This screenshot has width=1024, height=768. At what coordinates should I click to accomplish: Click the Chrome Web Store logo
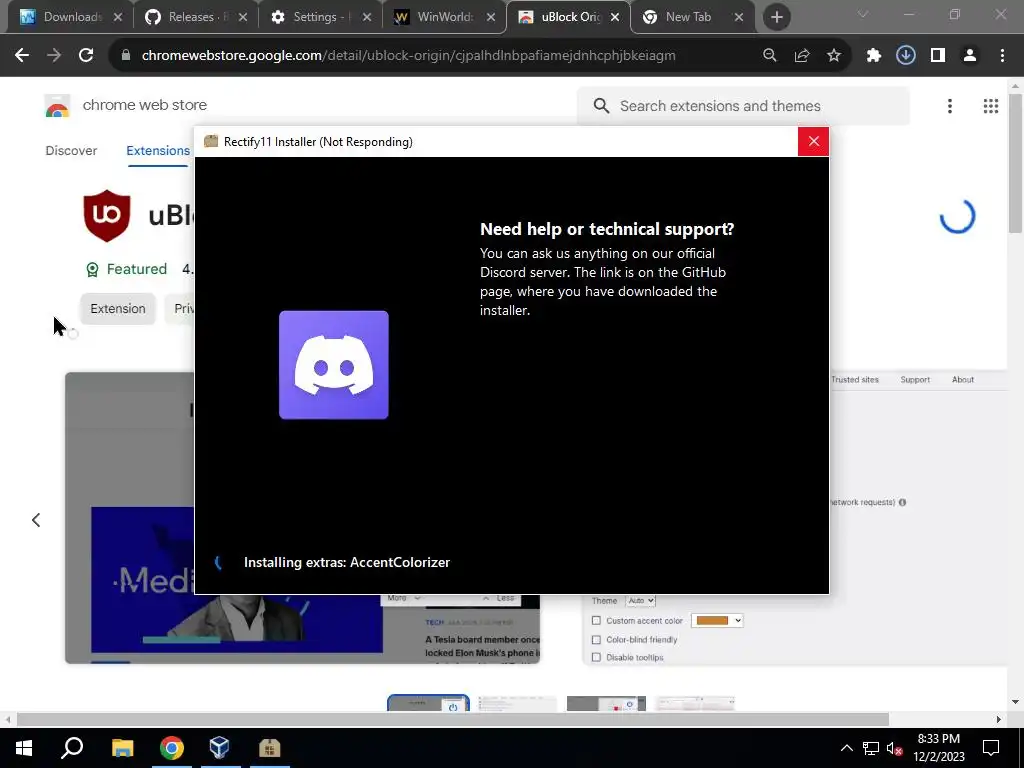tap(57, 106)
